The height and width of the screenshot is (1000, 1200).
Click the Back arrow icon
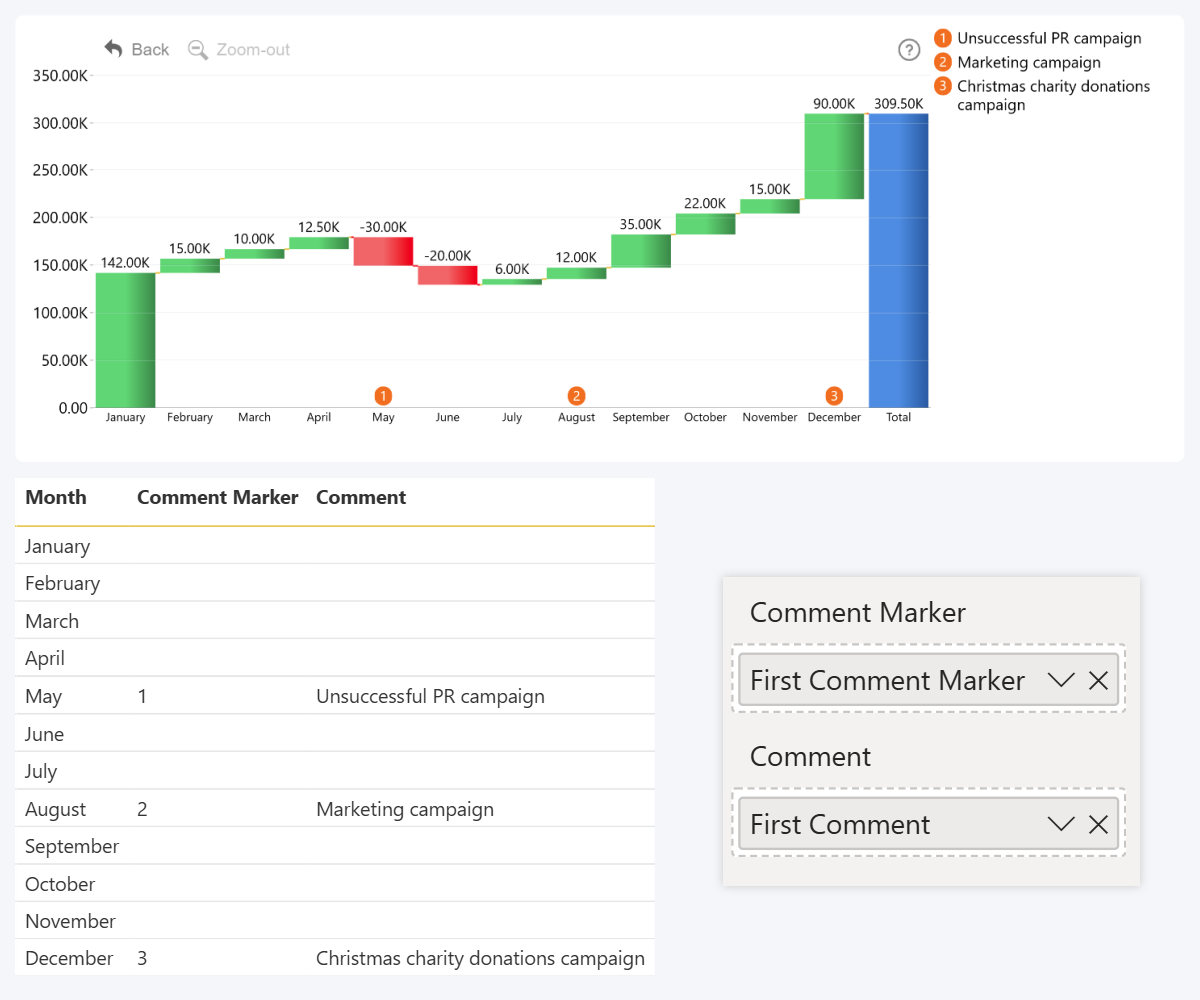[x=114, y=49]
